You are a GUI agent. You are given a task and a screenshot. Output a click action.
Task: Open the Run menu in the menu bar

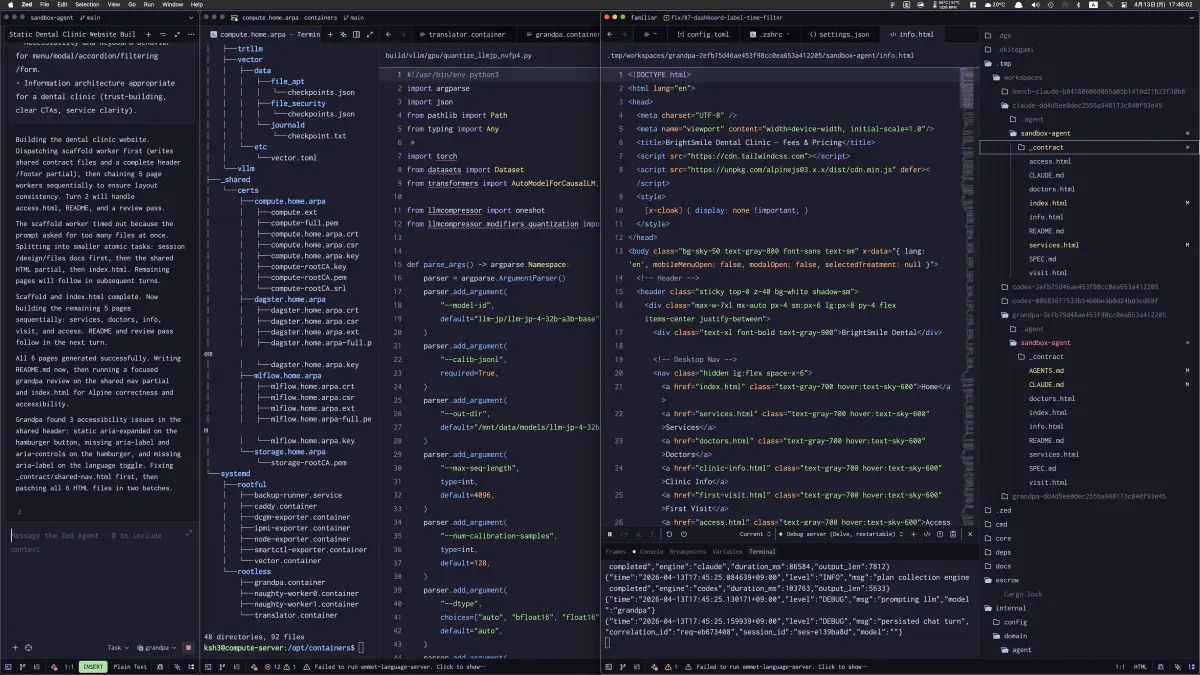[148, 5]
